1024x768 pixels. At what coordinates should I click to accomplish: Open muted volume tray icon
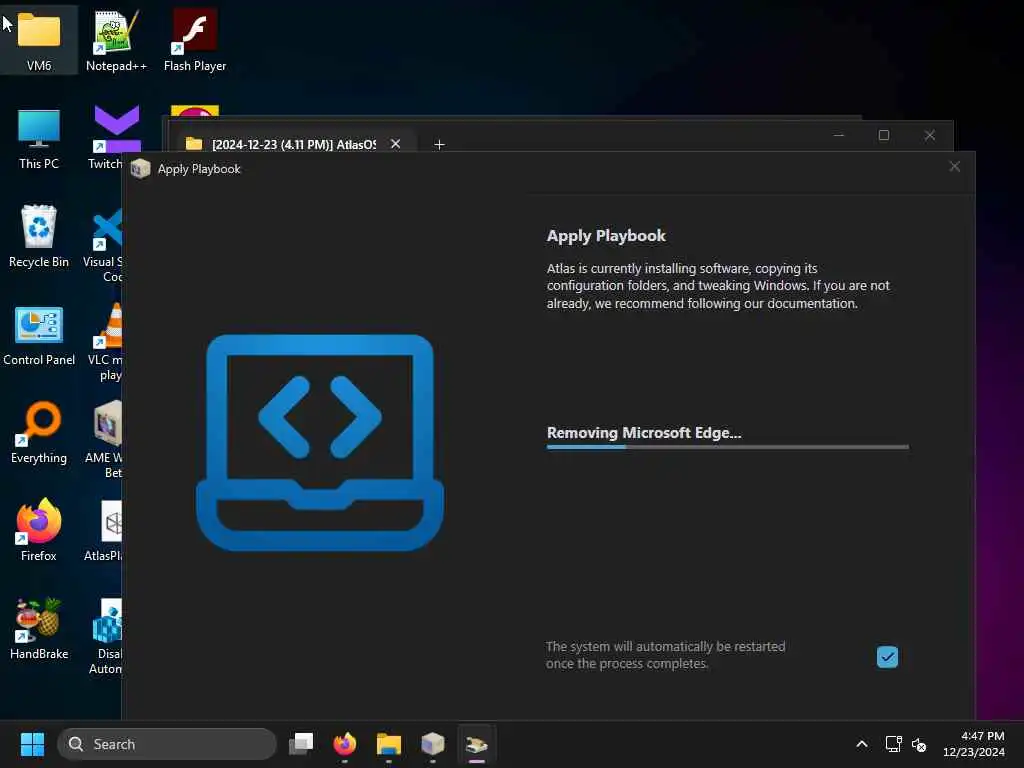(920, 744)
